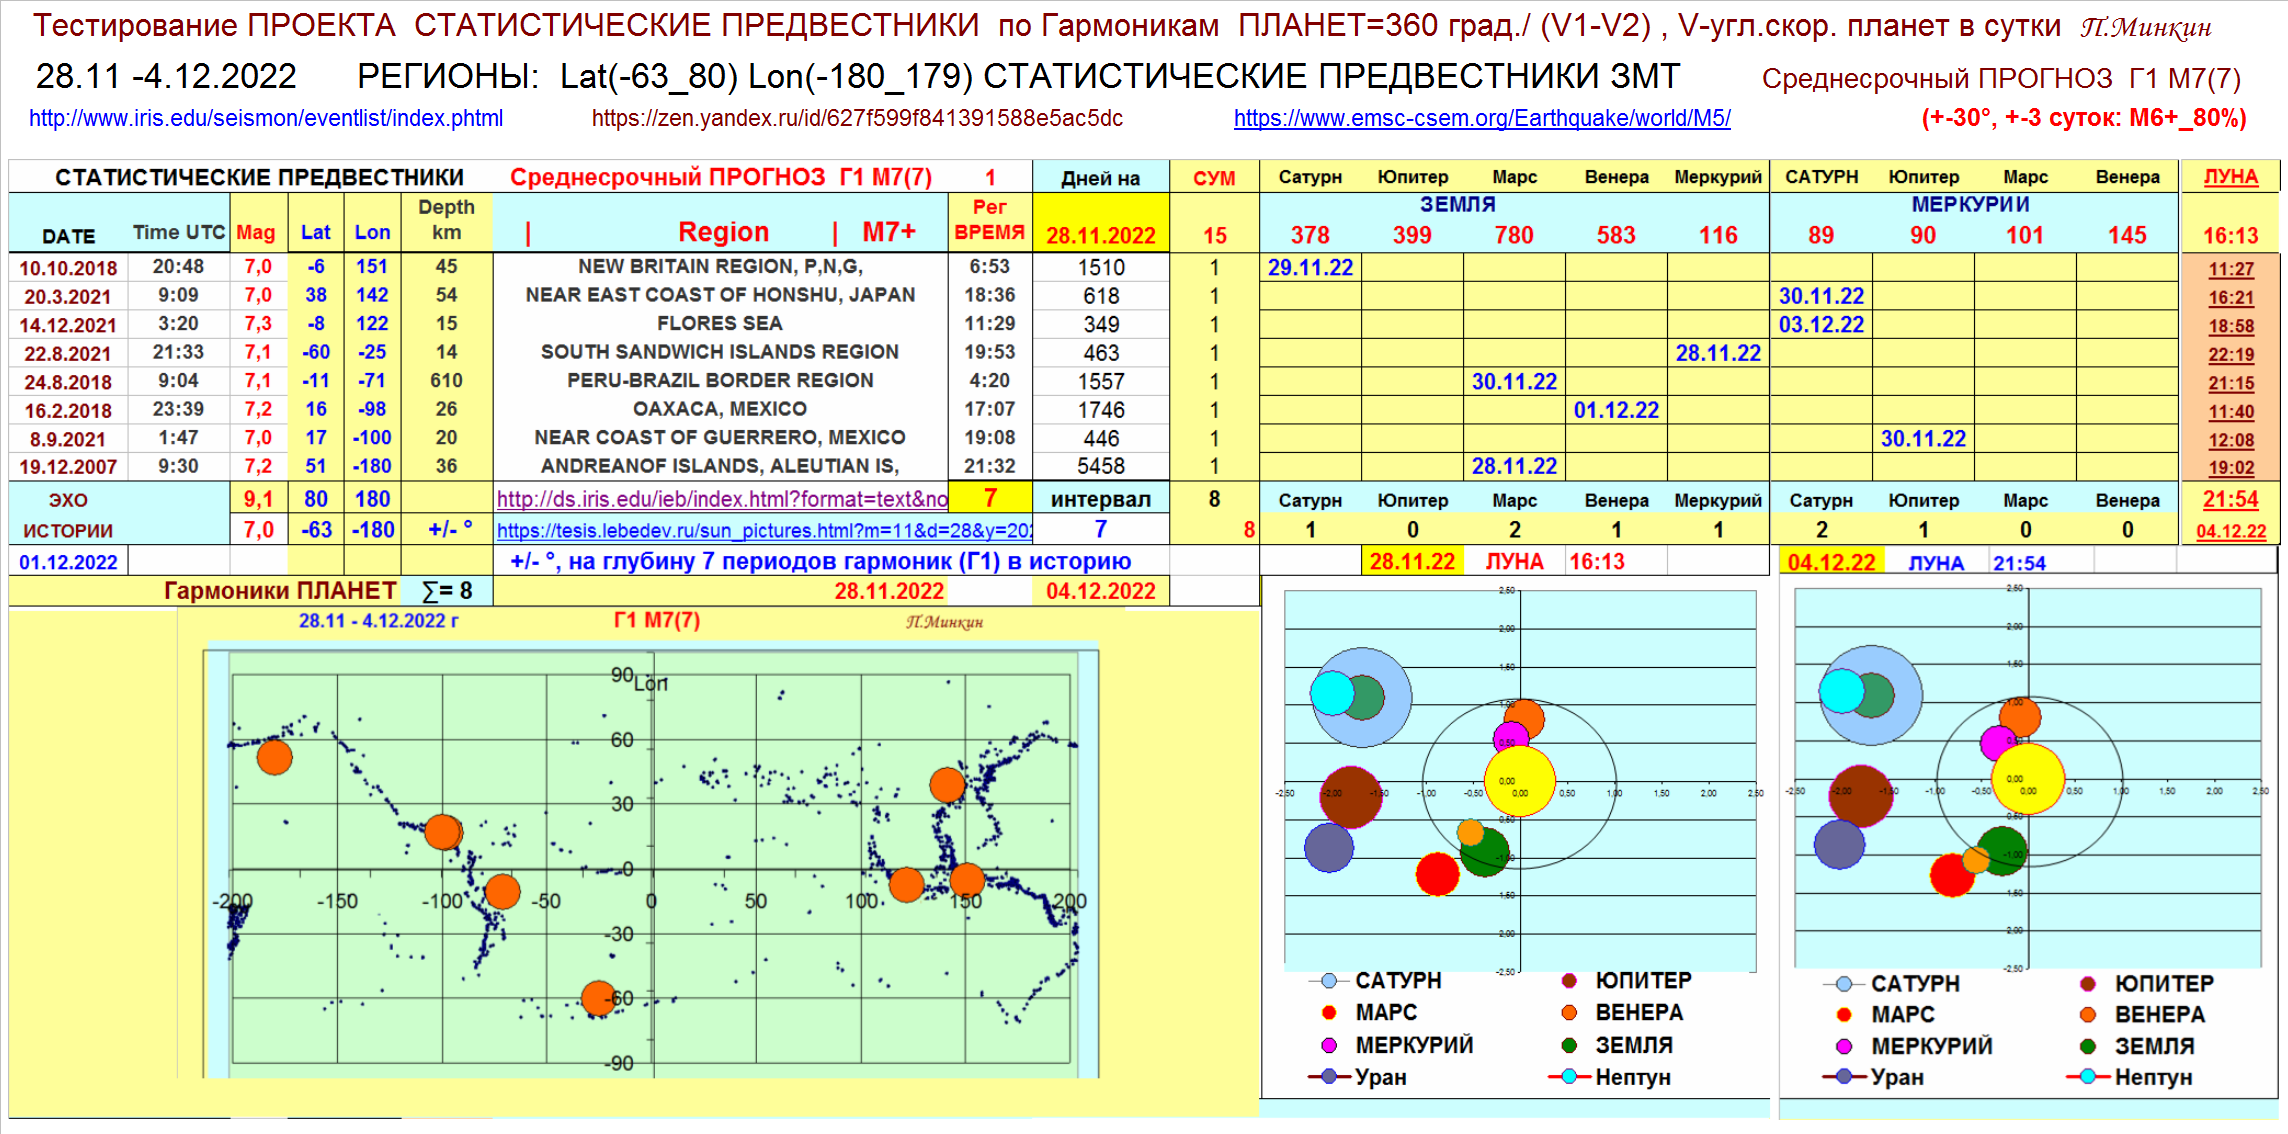
Task: Open the iris.edu seismon eventlist link
Action: click(x=265, y=118)
